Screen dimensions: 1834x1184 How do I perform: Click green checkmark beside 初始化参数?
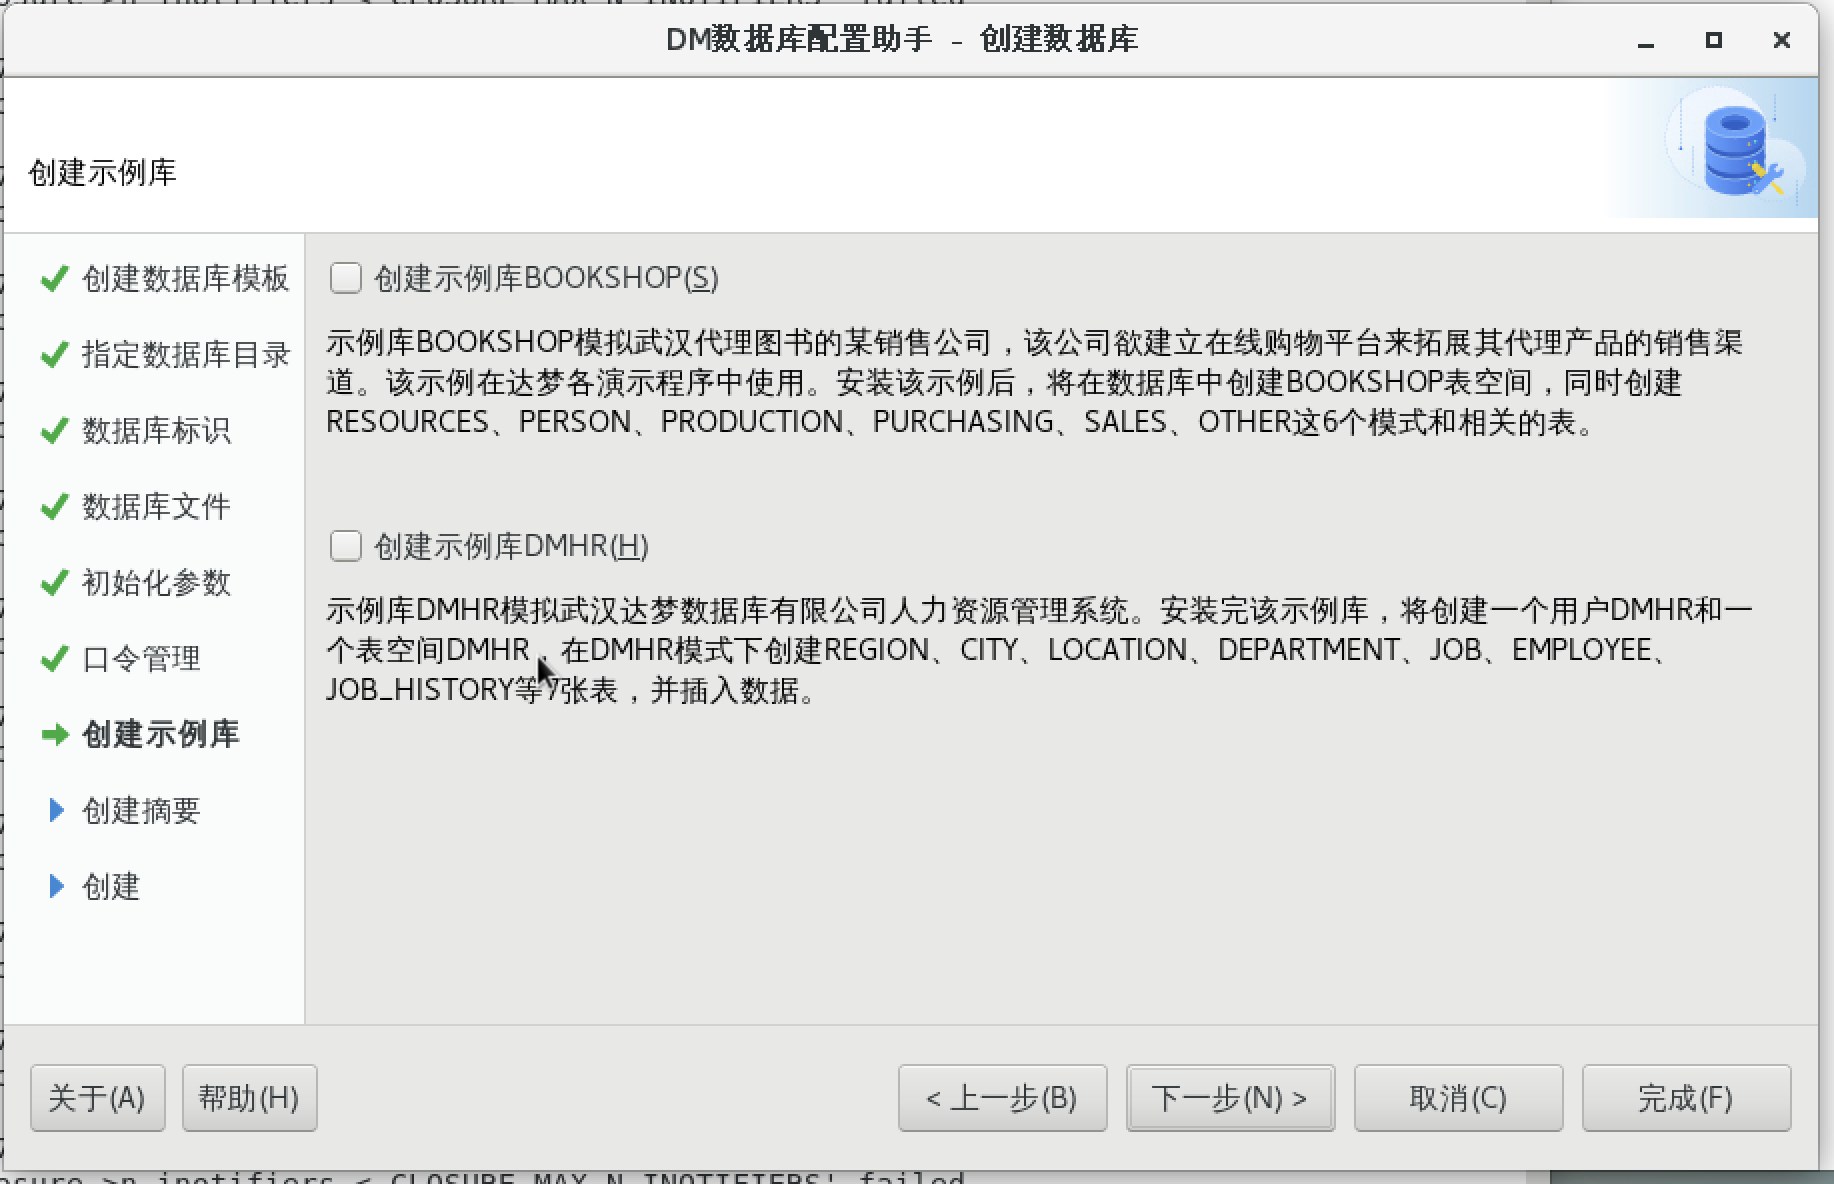click(x=54, y=582)
